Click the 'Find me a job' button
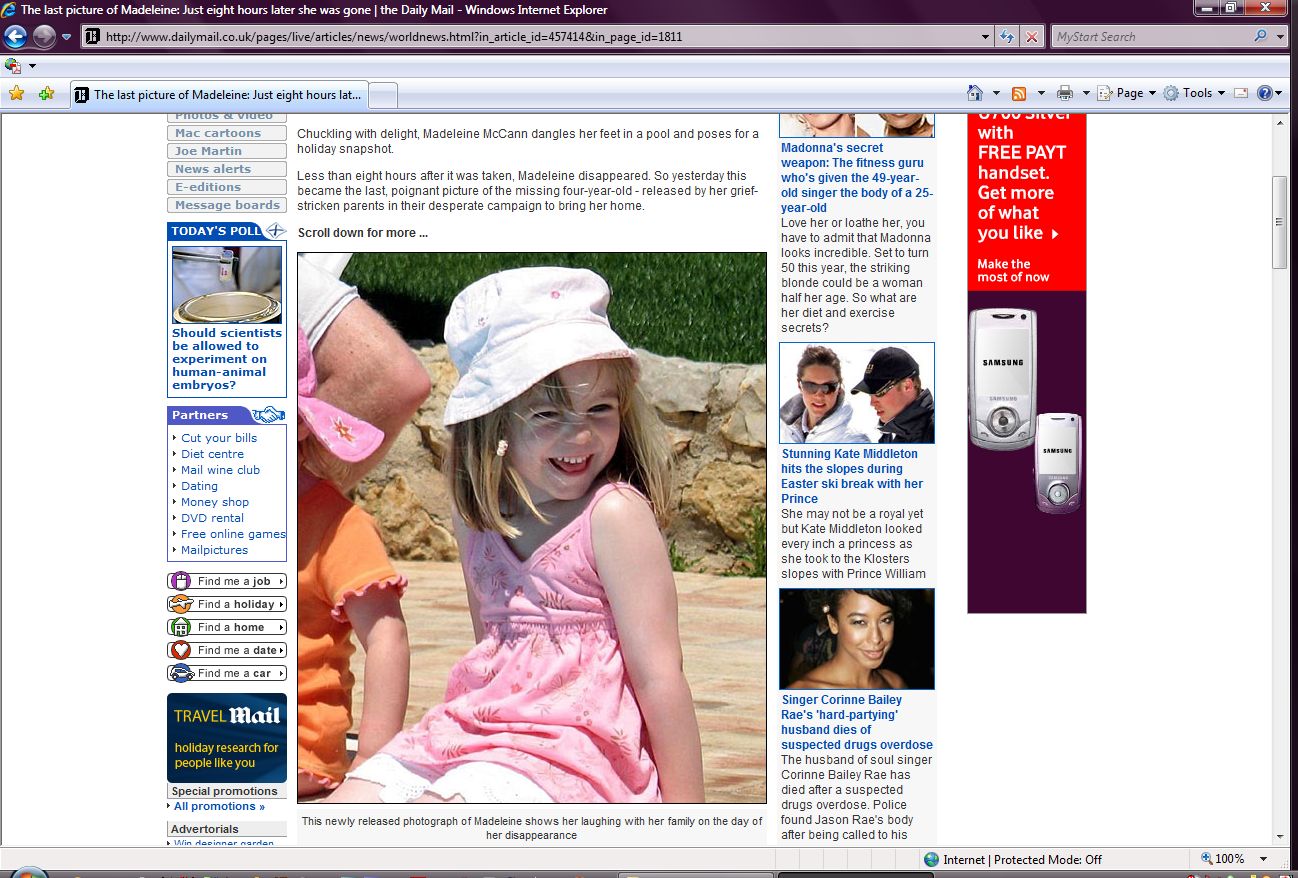Image resolution: width=1298 pixels, height=878 pixels. (x=227, y=581)
